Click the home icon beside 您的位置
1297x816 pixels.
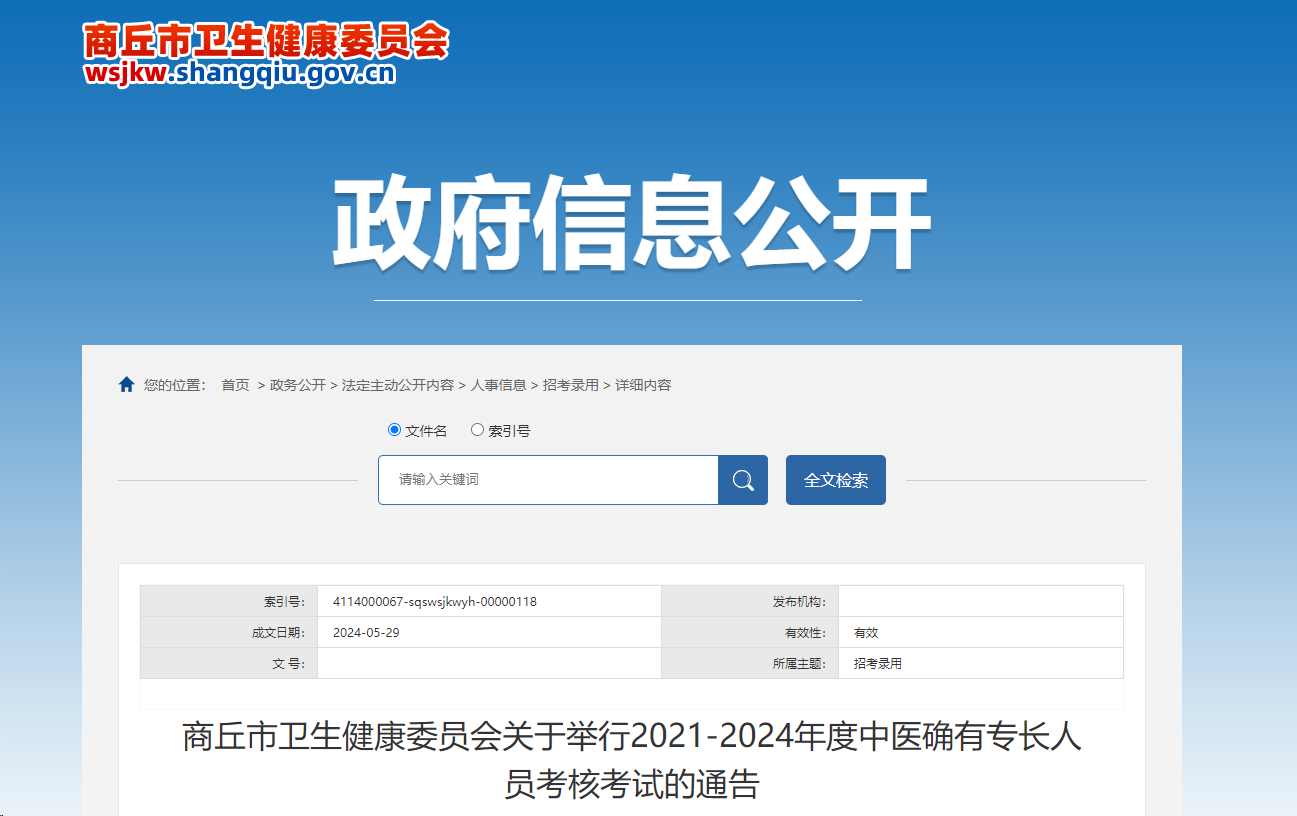coord(126,385)
